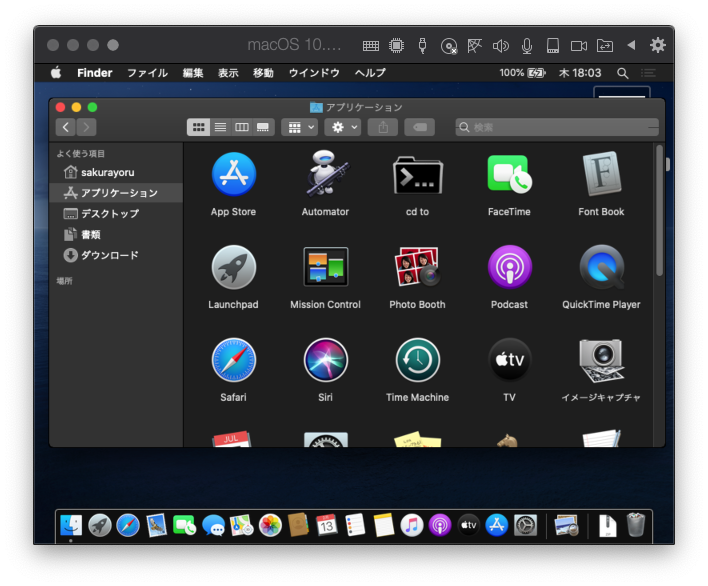The width and height of the screenshot is (708, 586).
Task: Open Calendar from the Dock
Action: click(326, 526)
